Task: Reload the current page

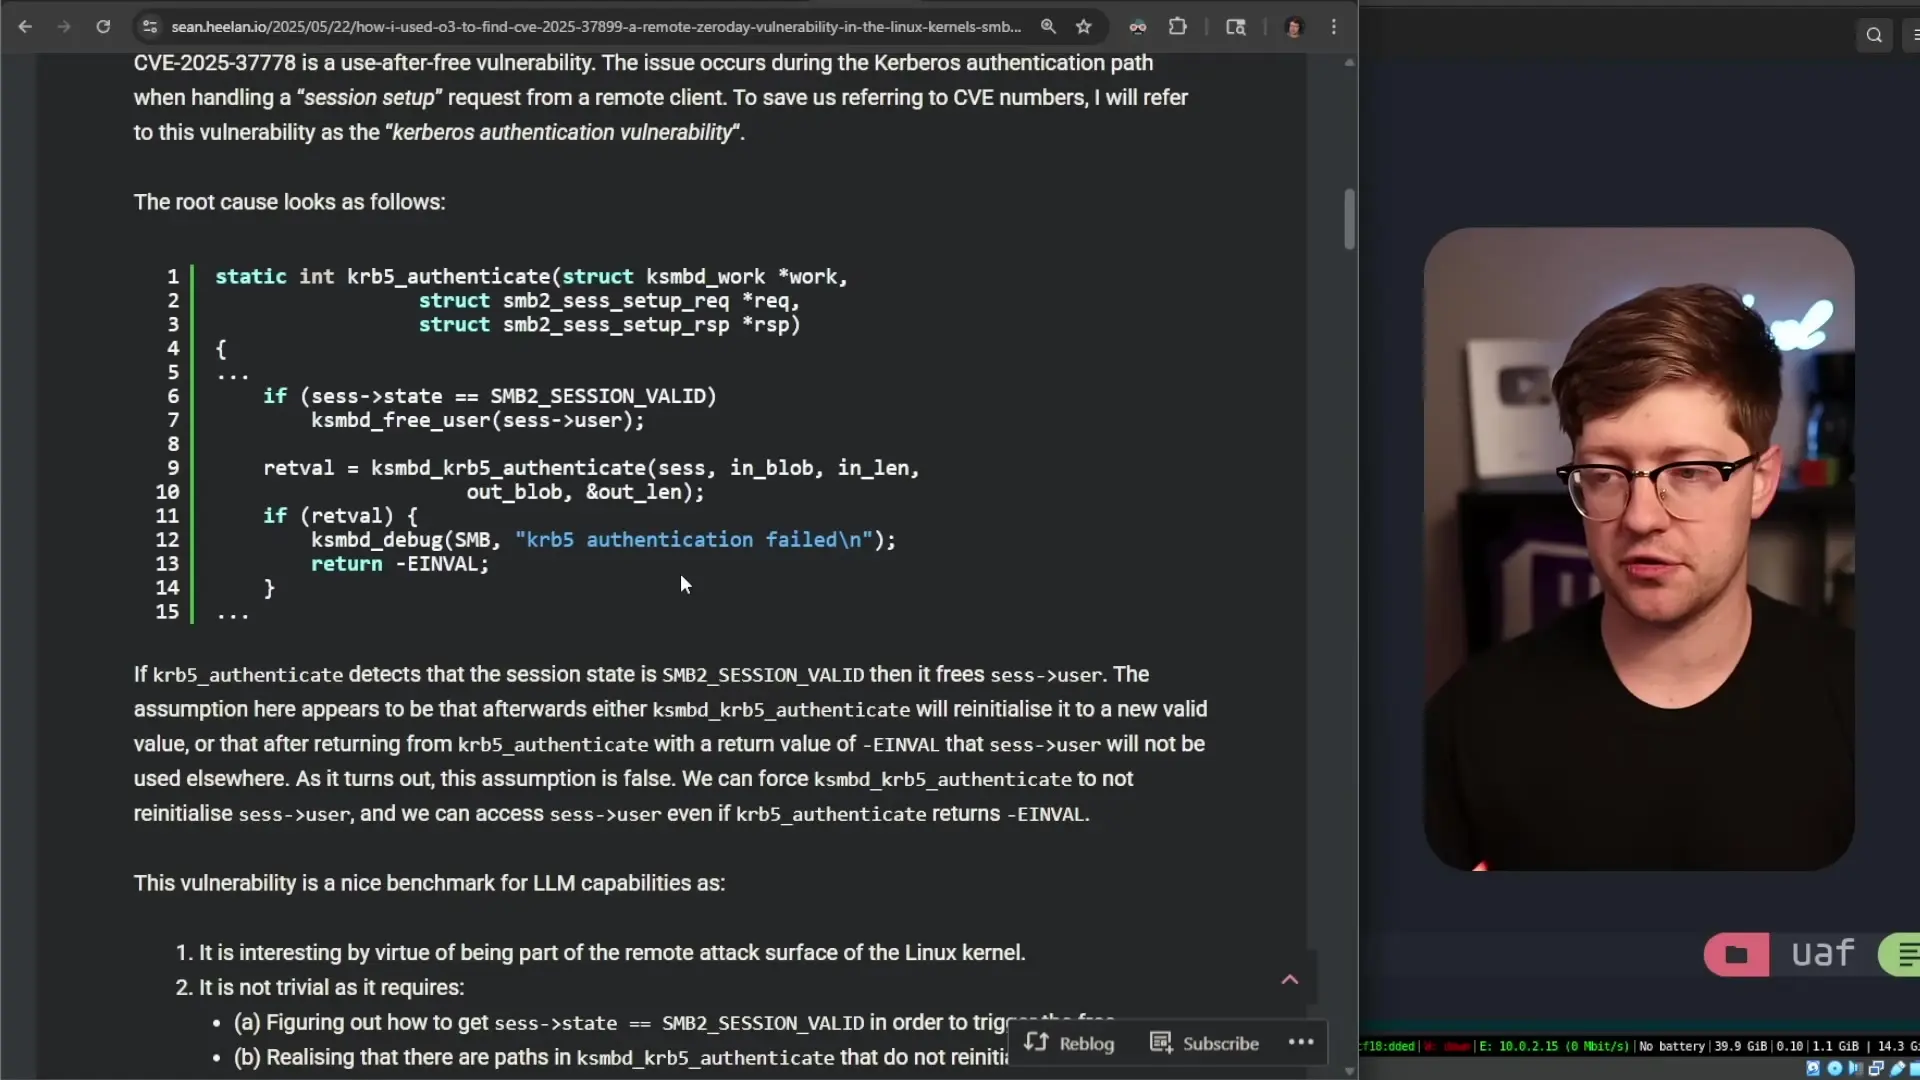Action: point(103,27)
